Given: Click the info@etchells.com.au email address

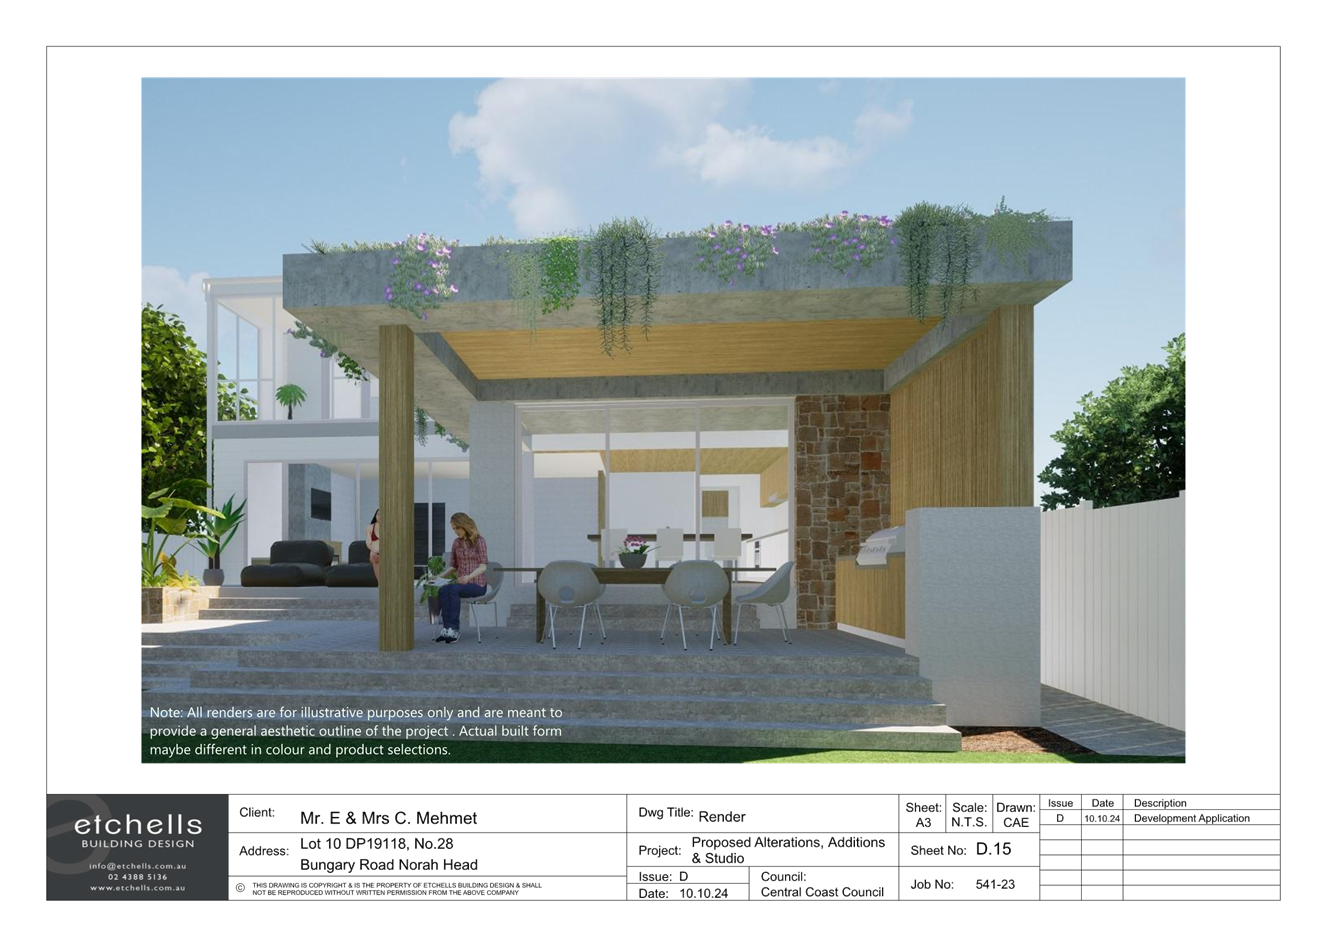Looking at the screenshot, I should tap(137, 866).
